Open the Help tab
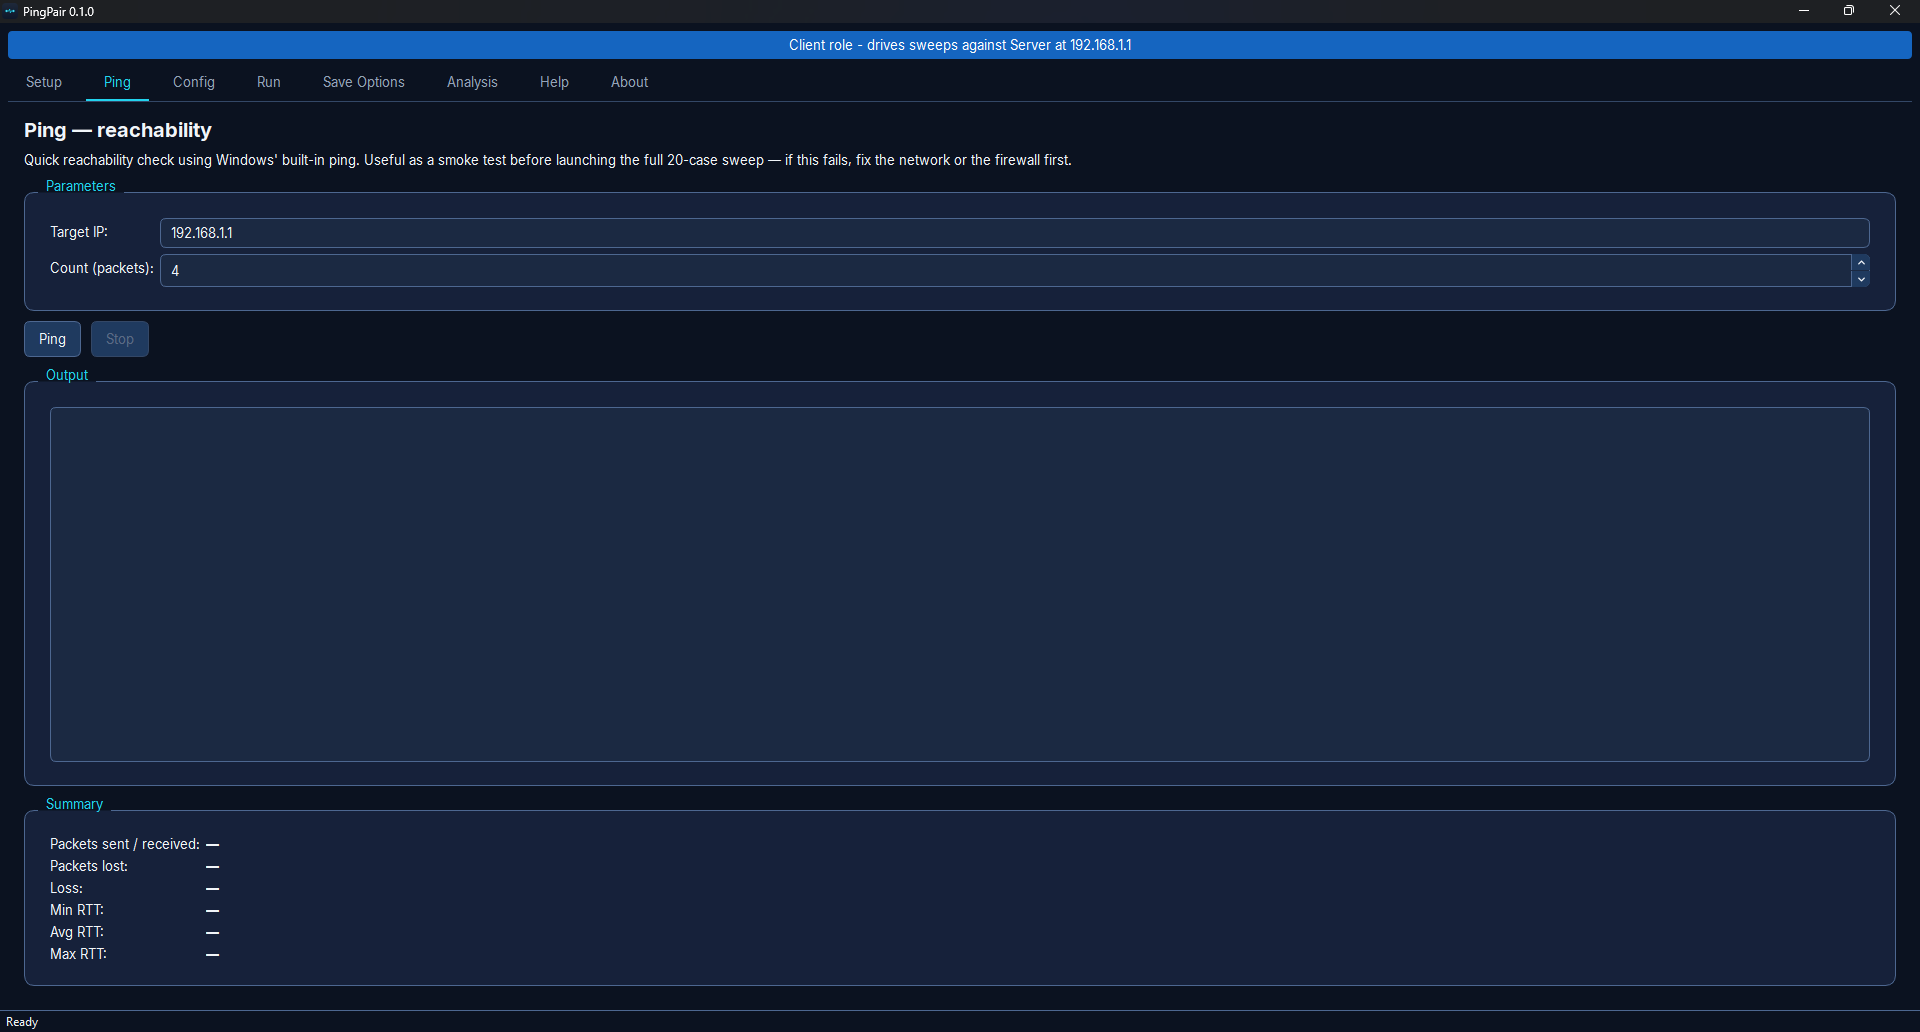This screenshot has width=1920, height=1032. coord(554,82)
